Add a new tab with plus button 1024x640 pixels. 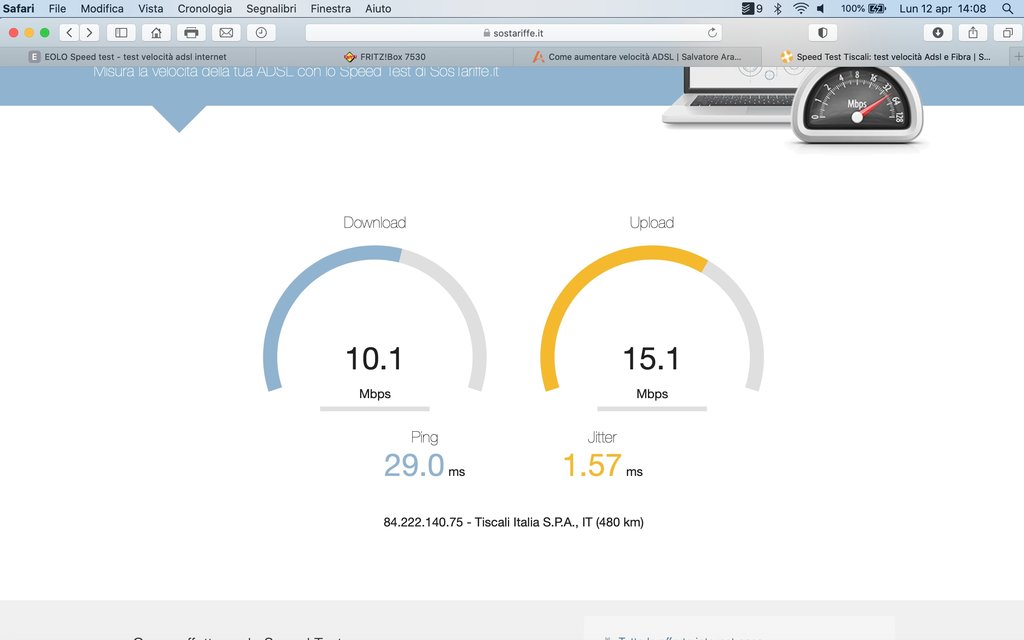pyautogui.click(x=1017, y=57)
